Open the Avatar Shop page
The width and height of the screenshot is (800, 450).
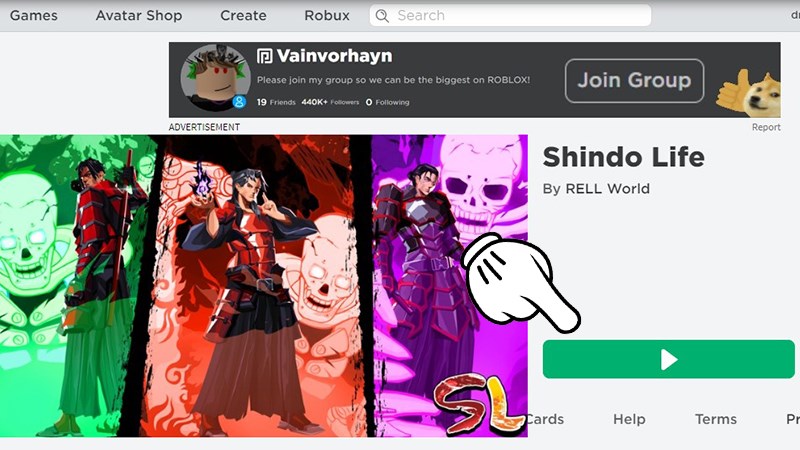pos(139,16)
